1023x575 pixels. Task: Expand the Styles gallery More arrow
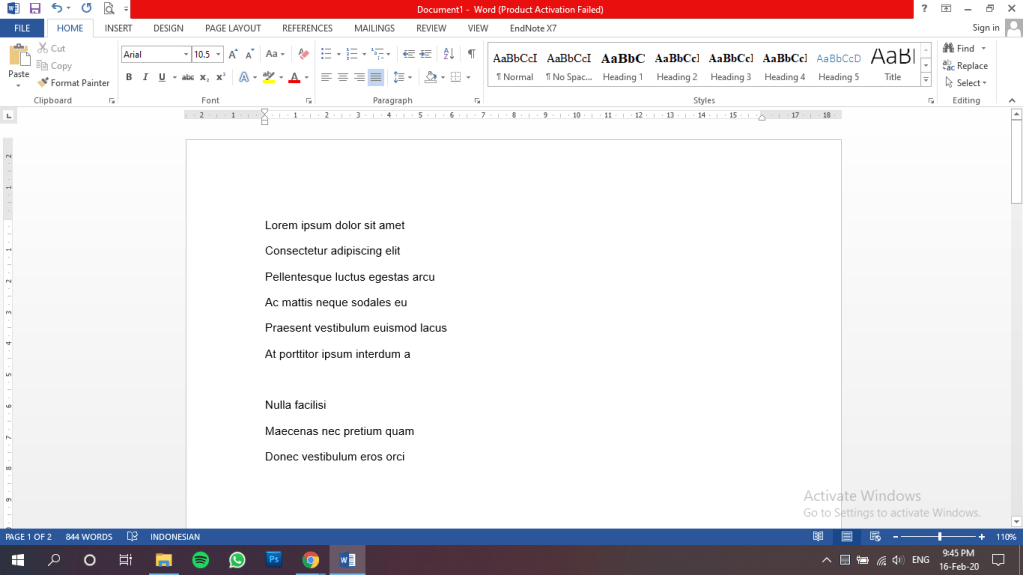coord(925,80)
